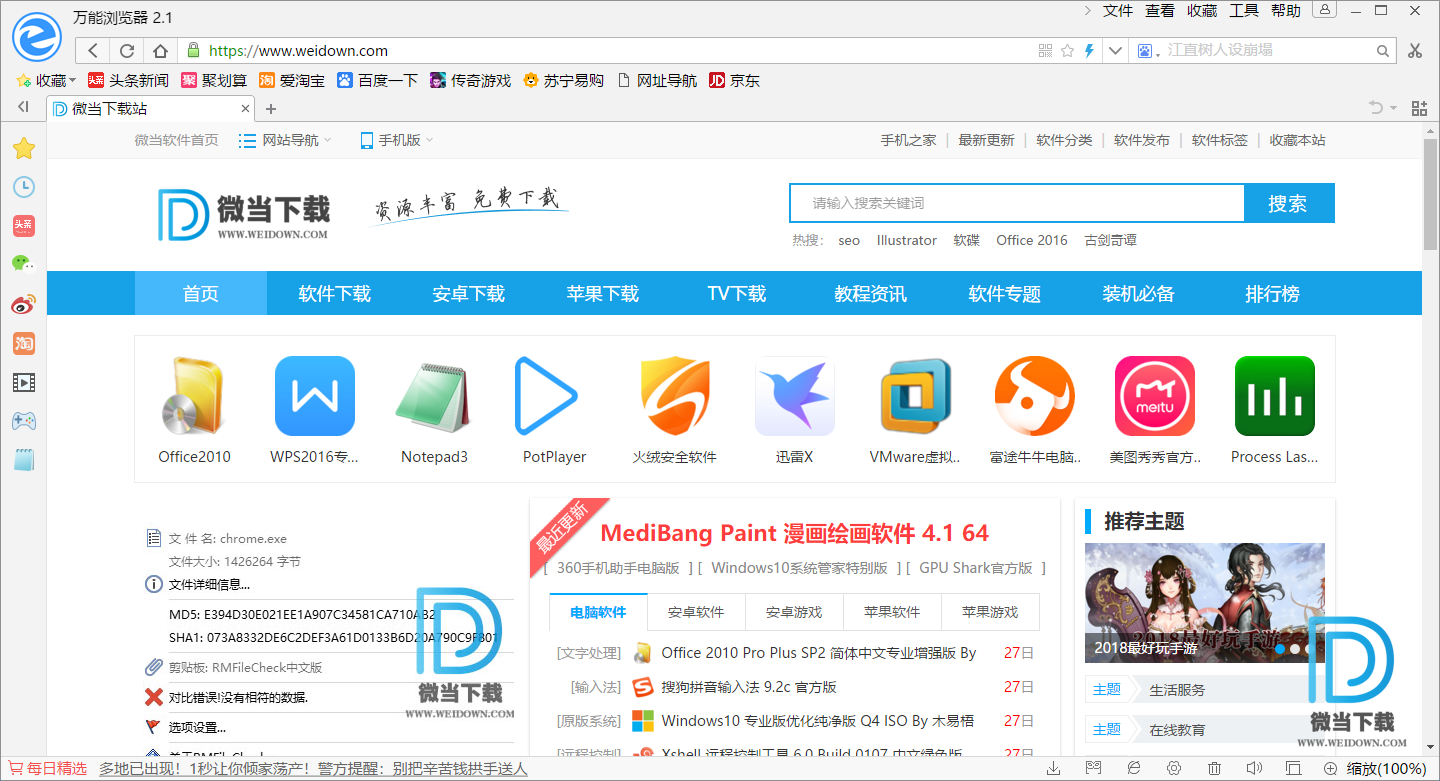
Task: Open the extensions grid icon beside tabs
Action: point(1419,108)
